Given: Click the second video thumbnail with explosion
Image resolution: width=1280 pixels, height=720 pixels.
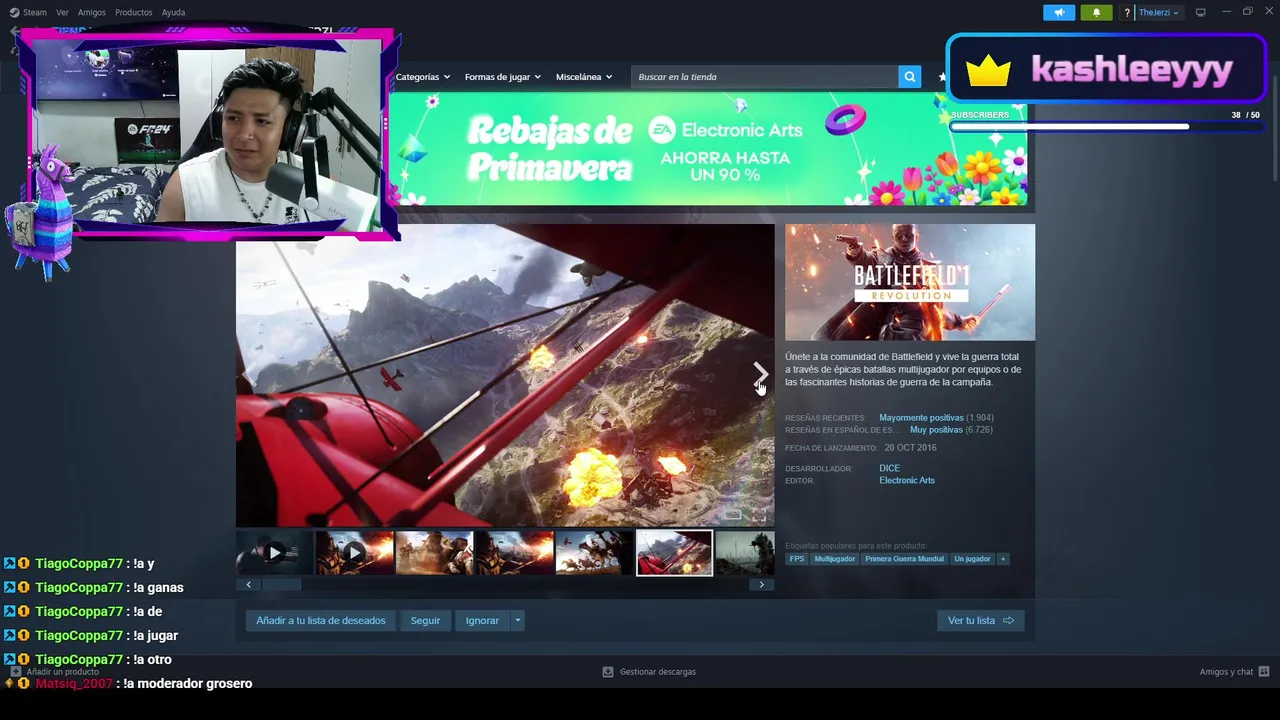Looking at the screenshot, I should click(355, 553).
